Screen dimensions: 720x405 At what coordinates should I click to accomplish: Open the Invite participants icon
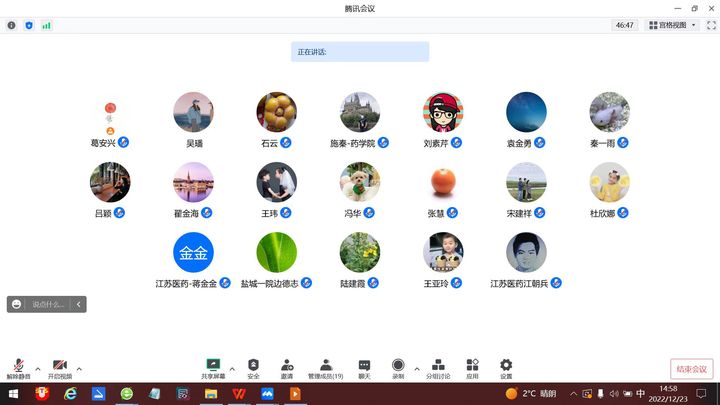287,367
